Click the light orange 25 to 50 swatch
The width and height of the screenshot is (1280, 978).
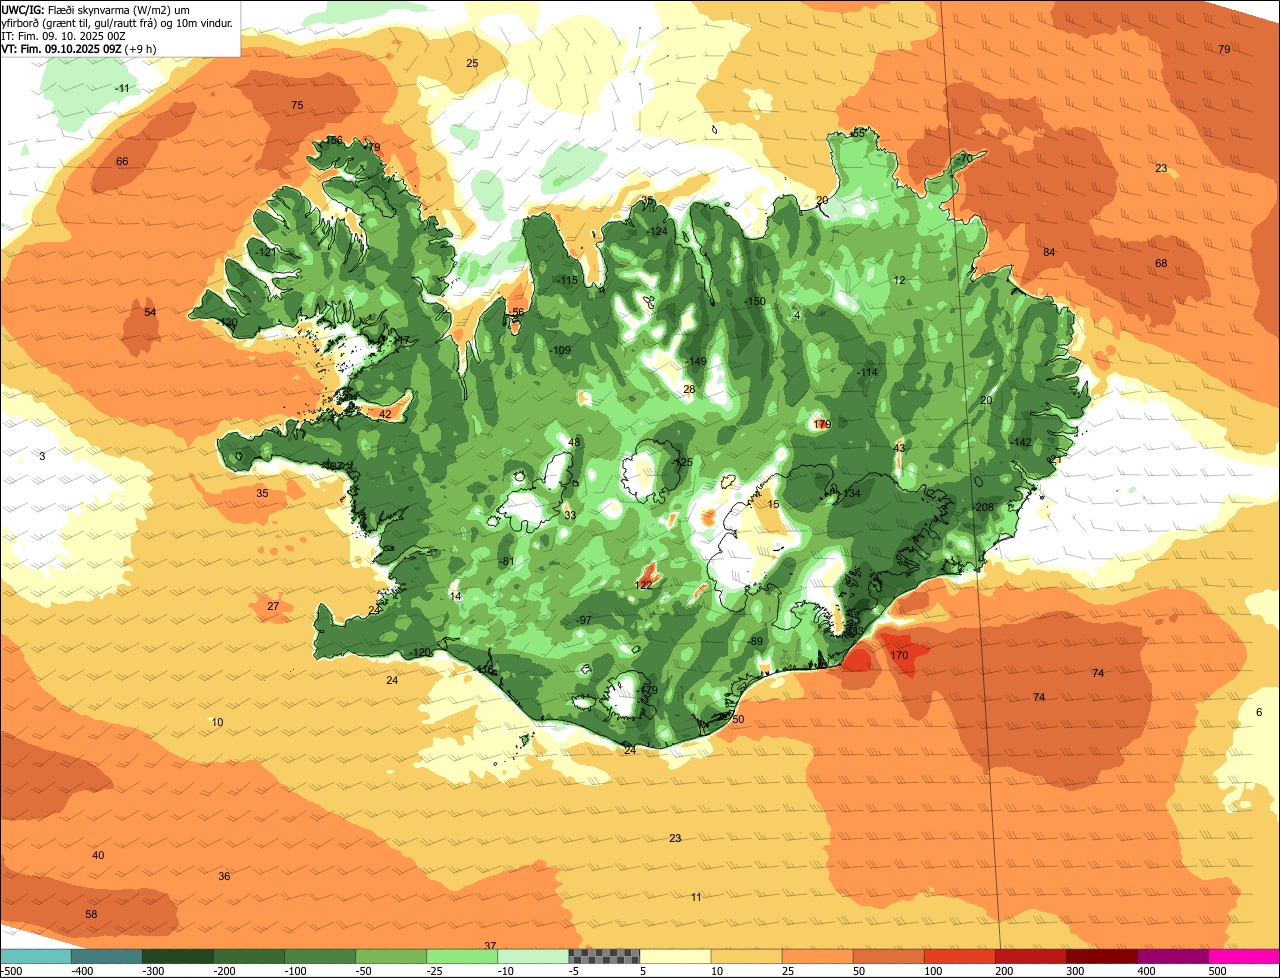[x=817, y=956]
